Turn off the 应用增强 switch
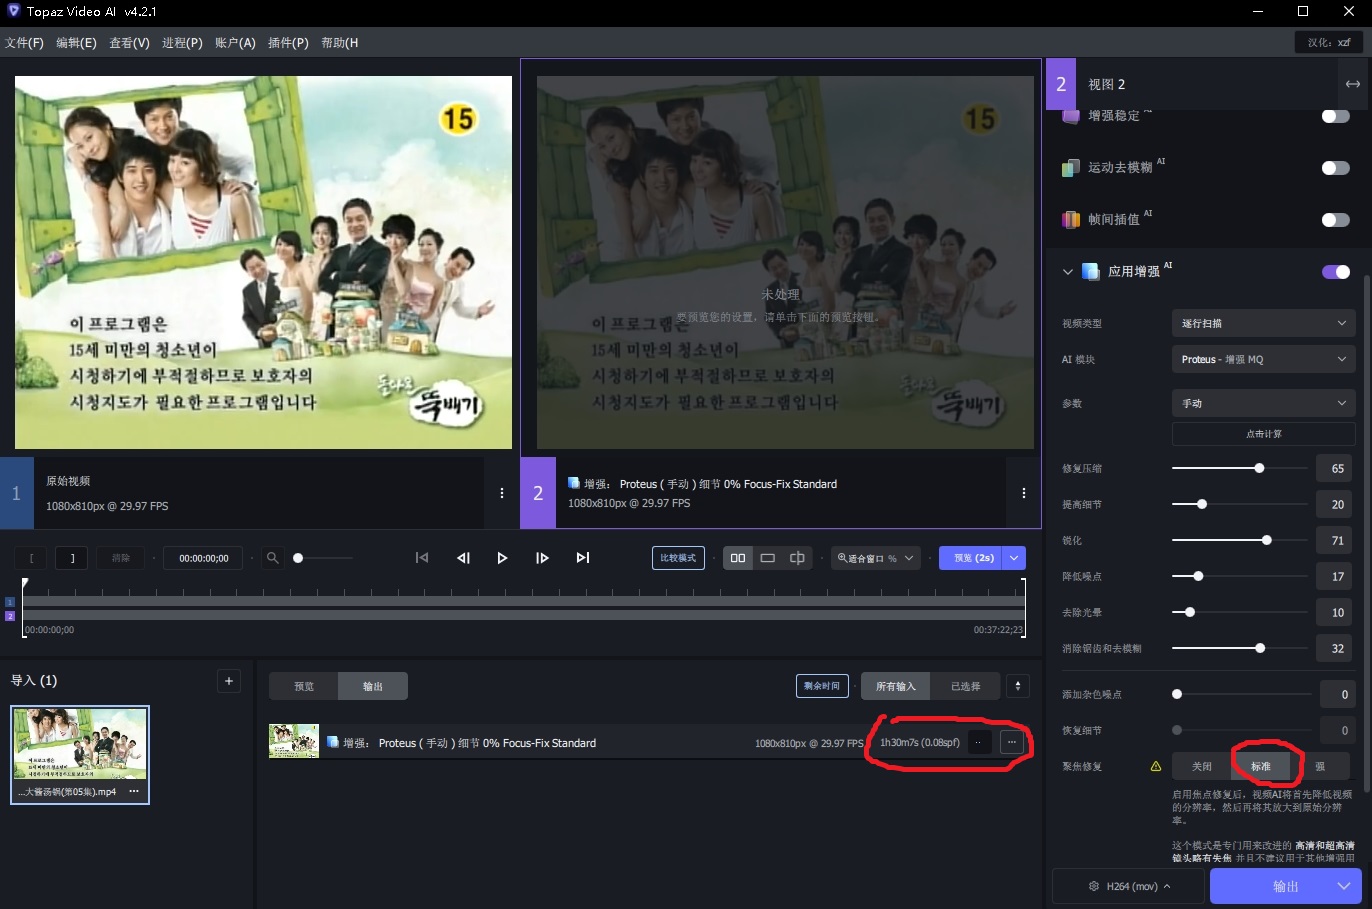Screen dimensions: 1372x909 1335,272
